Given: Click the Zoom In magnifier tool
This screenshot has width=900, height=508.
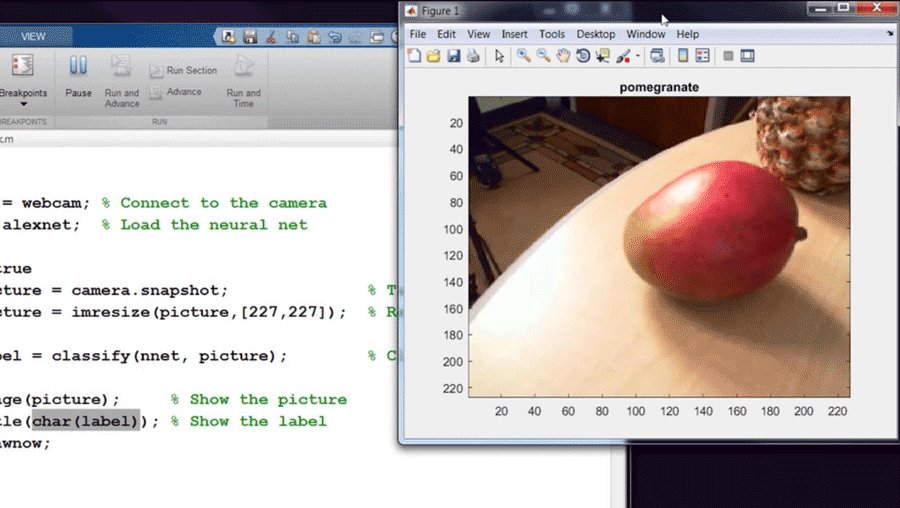Looking at the screenshot, I should [523, 56].
